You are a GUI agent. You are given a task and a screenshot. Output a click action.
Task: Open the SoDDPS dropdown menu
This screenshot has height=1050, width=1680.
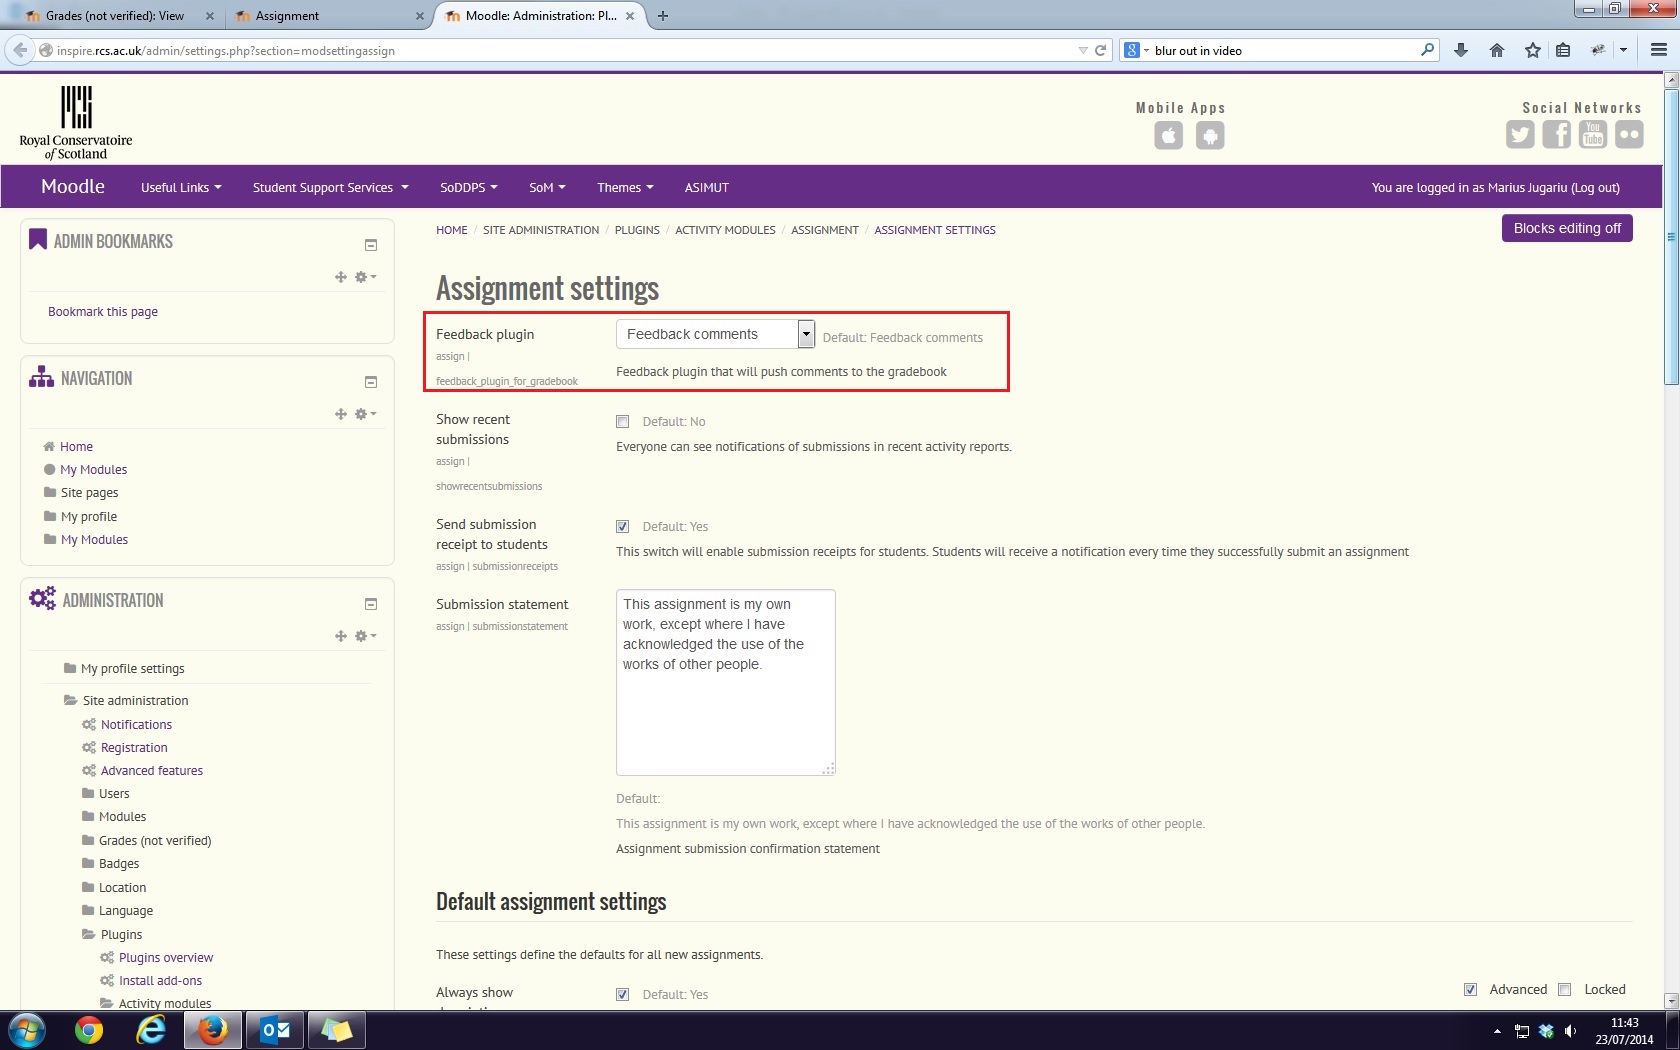coord(468,188)
